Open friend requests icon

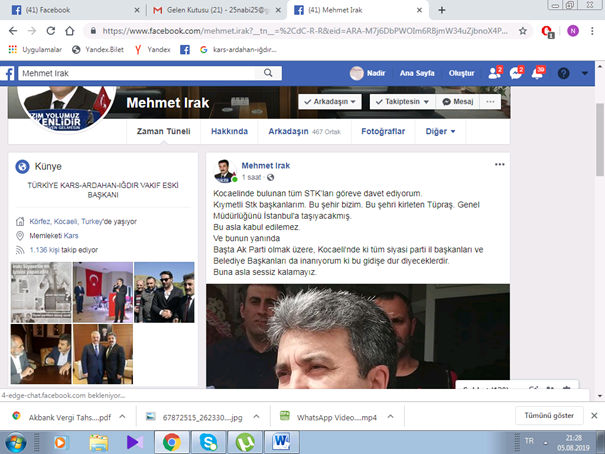click(x=494, y=73)
